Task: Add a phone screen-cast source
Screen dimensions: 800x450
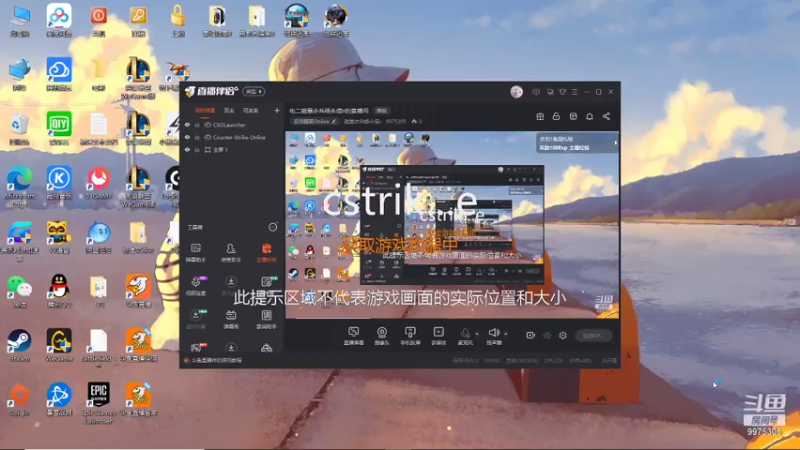Action: [410, 336]
